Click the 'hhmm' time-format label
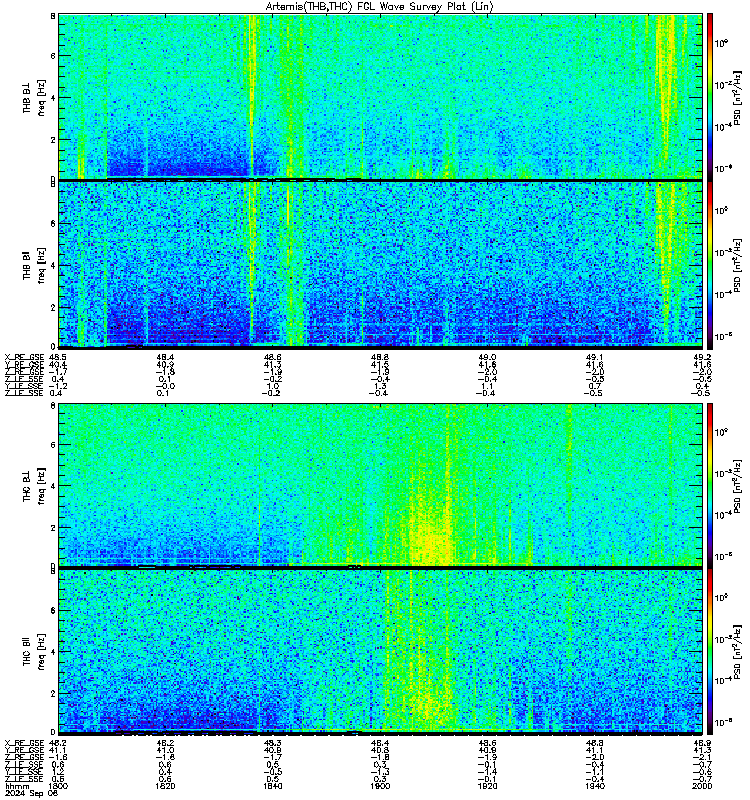 click(17, 786)
